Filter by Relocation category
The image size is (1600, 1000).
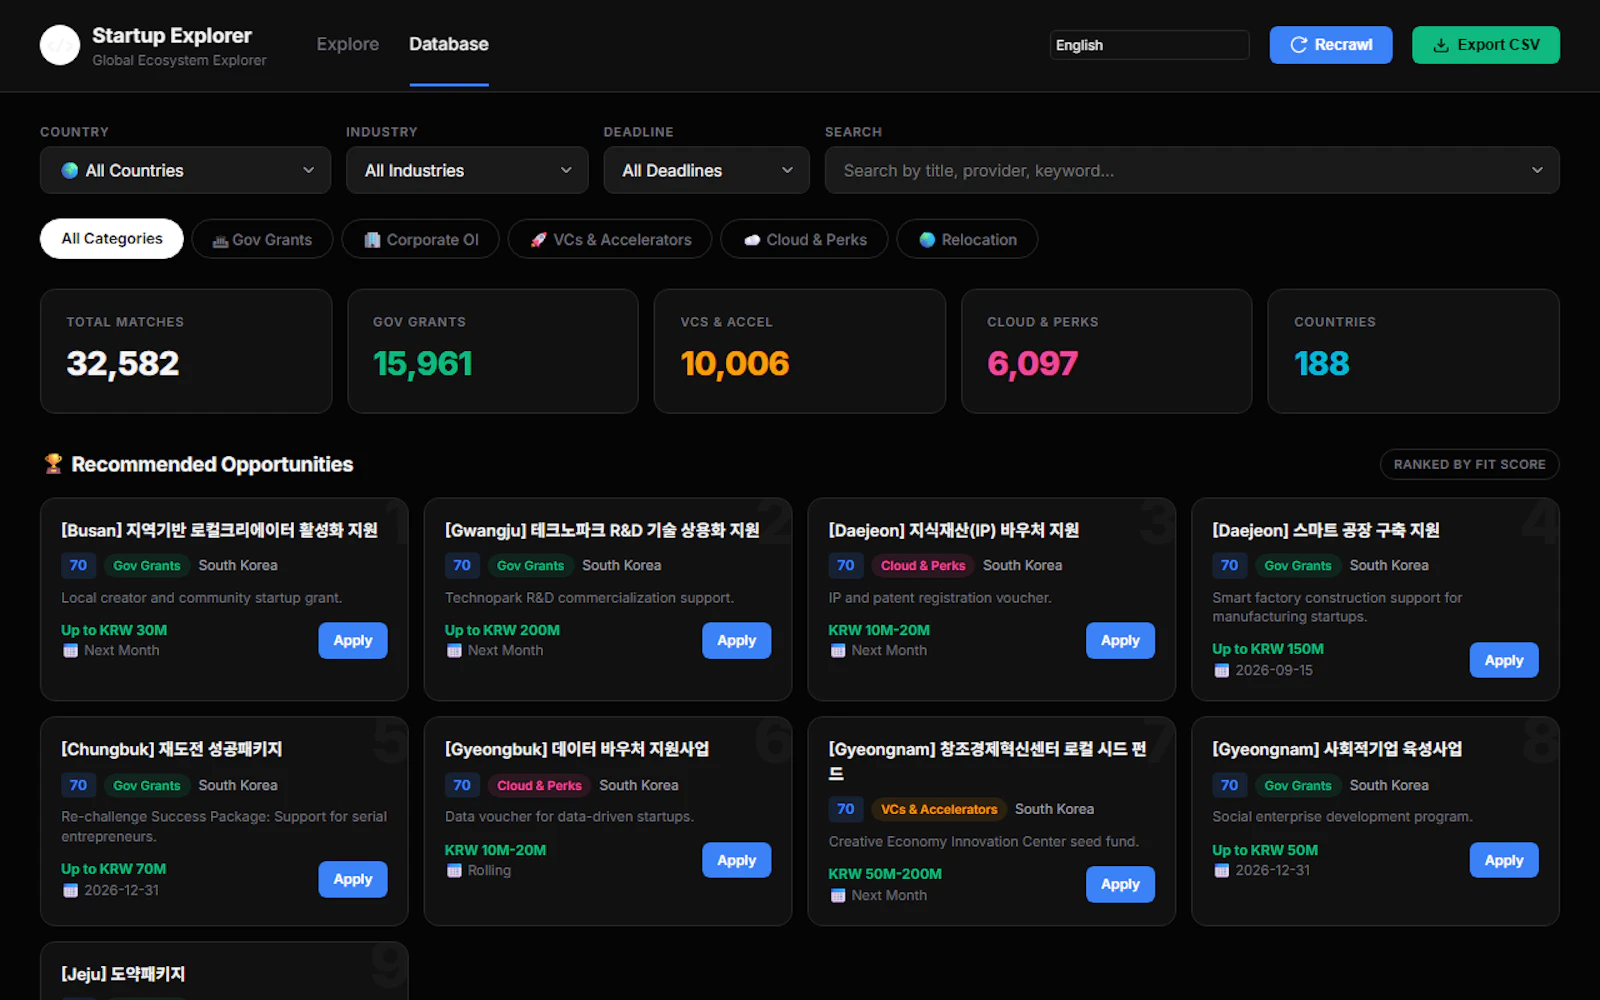tap(967, 240)
